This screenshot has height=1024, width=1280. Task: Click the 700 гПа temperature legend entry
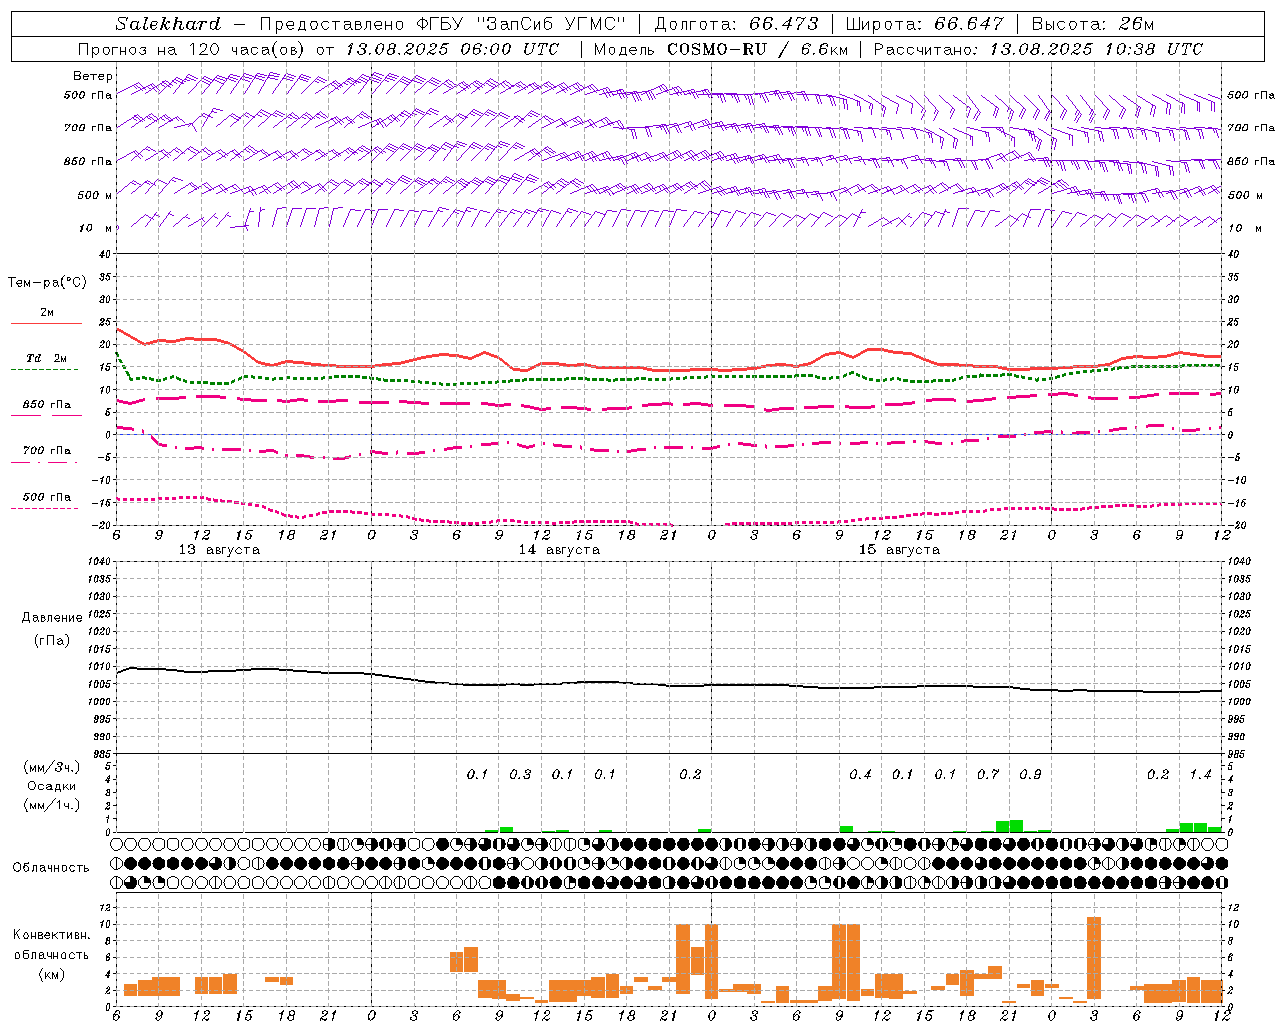(46, 451)
